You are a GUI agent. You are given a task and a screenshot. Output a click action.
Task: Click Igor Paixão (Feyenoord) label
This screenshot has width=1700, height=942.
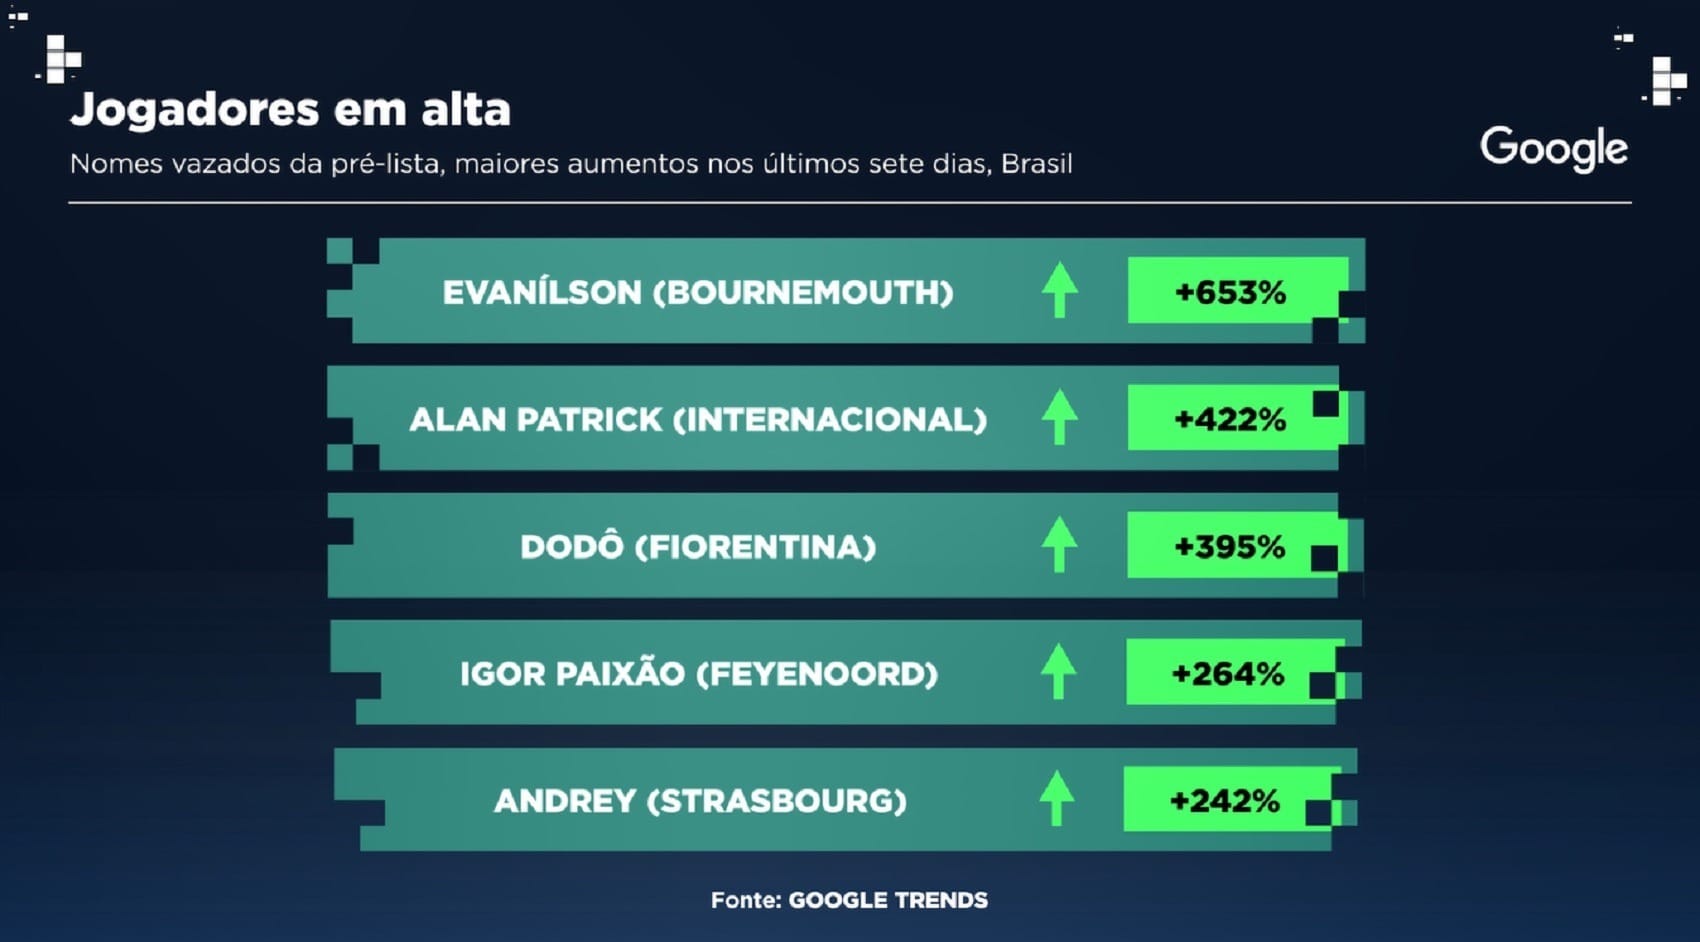coord(699,673)
